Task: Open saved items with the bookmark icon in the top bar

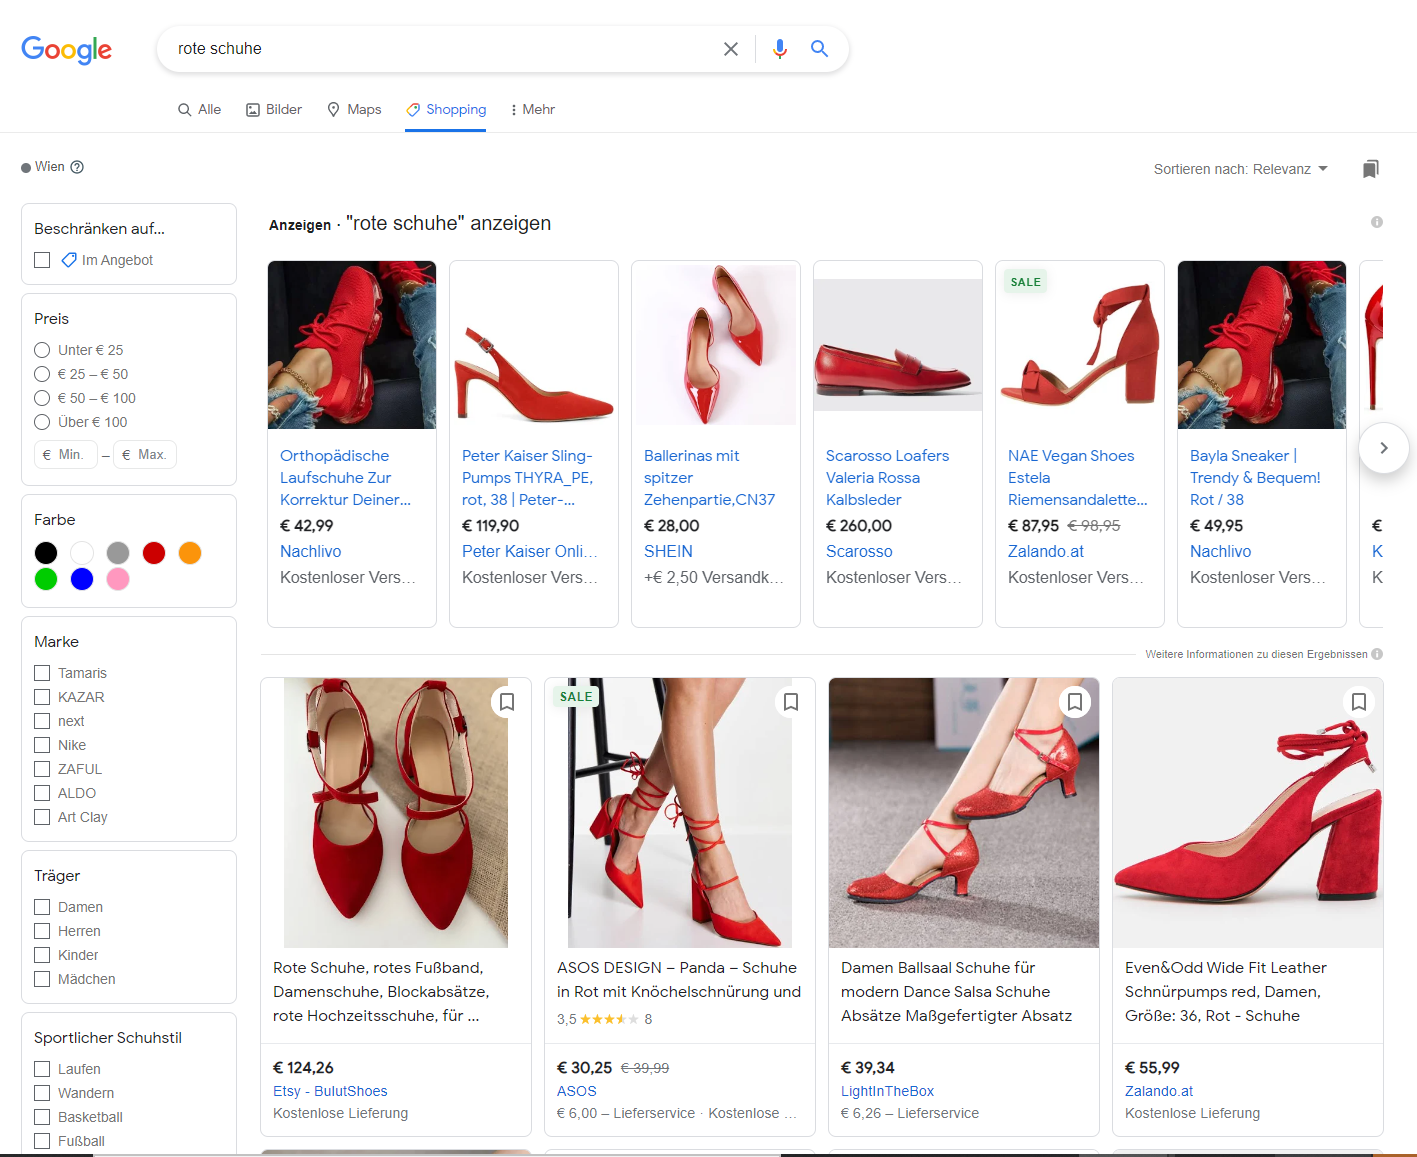Action: pyautogui.click(x=1371, y=169)
